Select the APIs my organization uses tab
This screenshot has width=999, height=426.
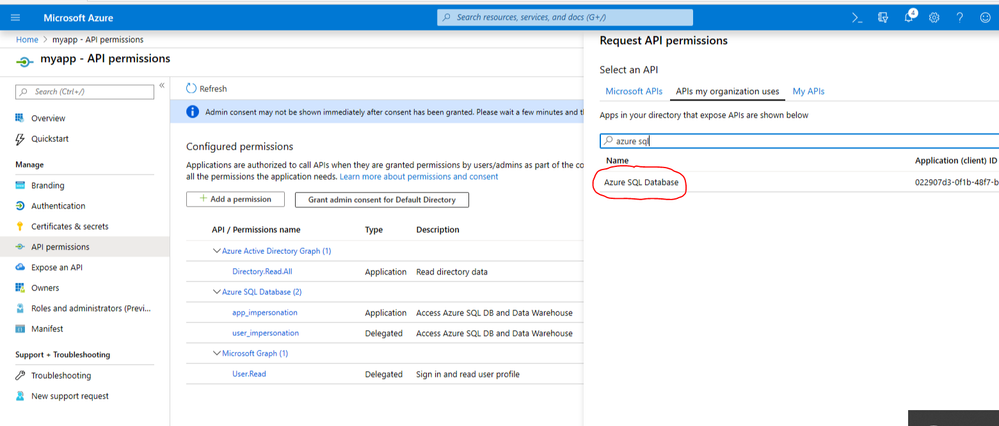(728, 91)
